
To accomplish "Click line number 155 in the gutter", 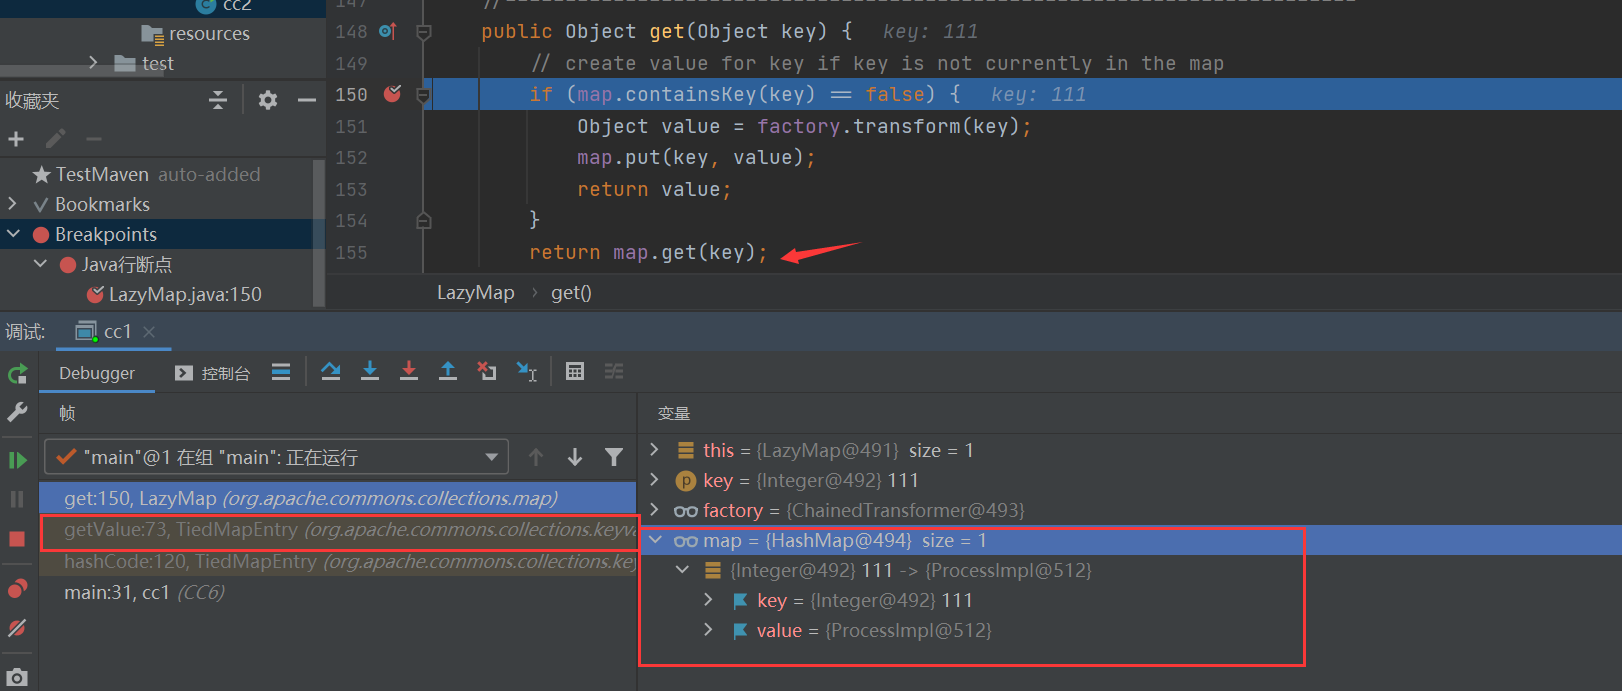I will 351,252.
